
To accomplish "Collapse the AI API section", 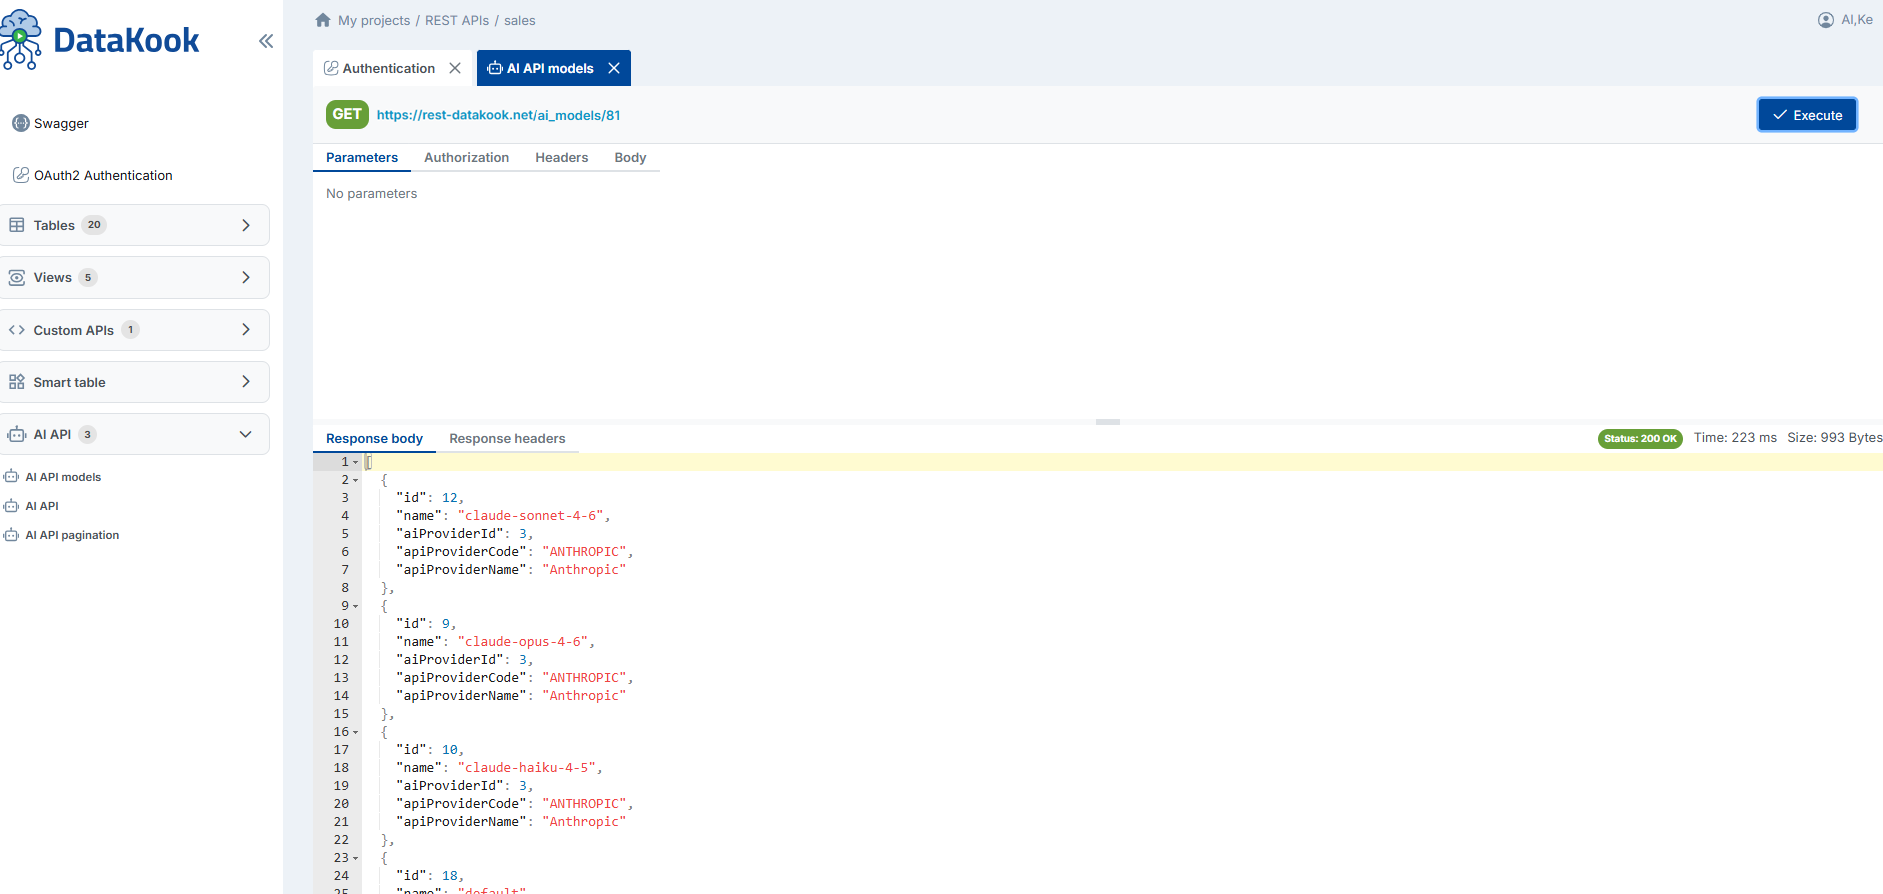I will [246, 434].
